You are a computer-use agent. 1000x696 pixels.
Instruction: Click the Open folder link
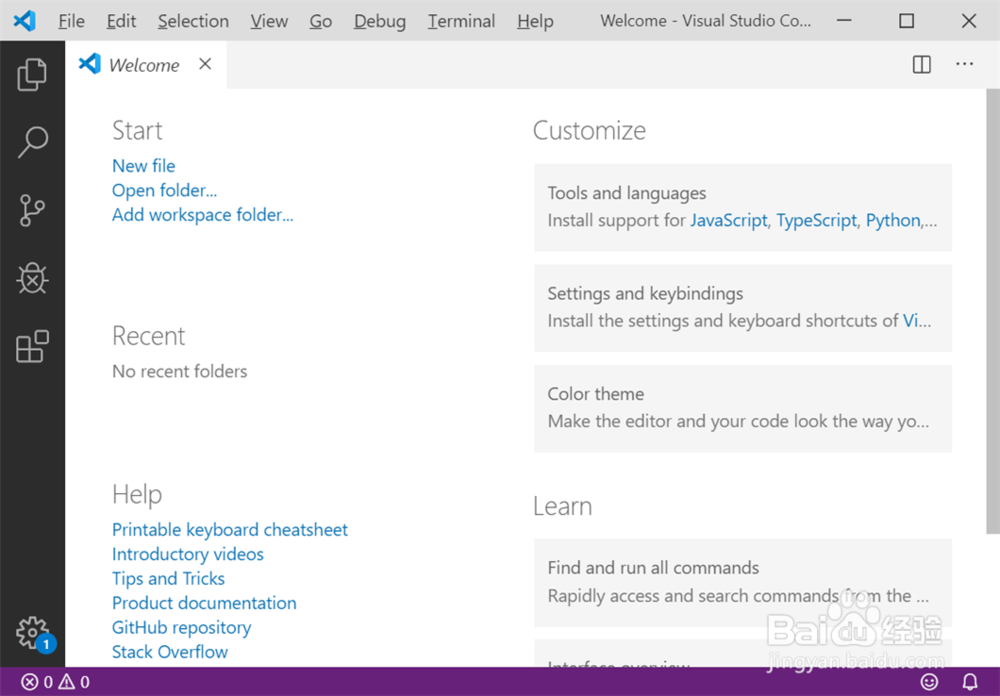(164, 190)
